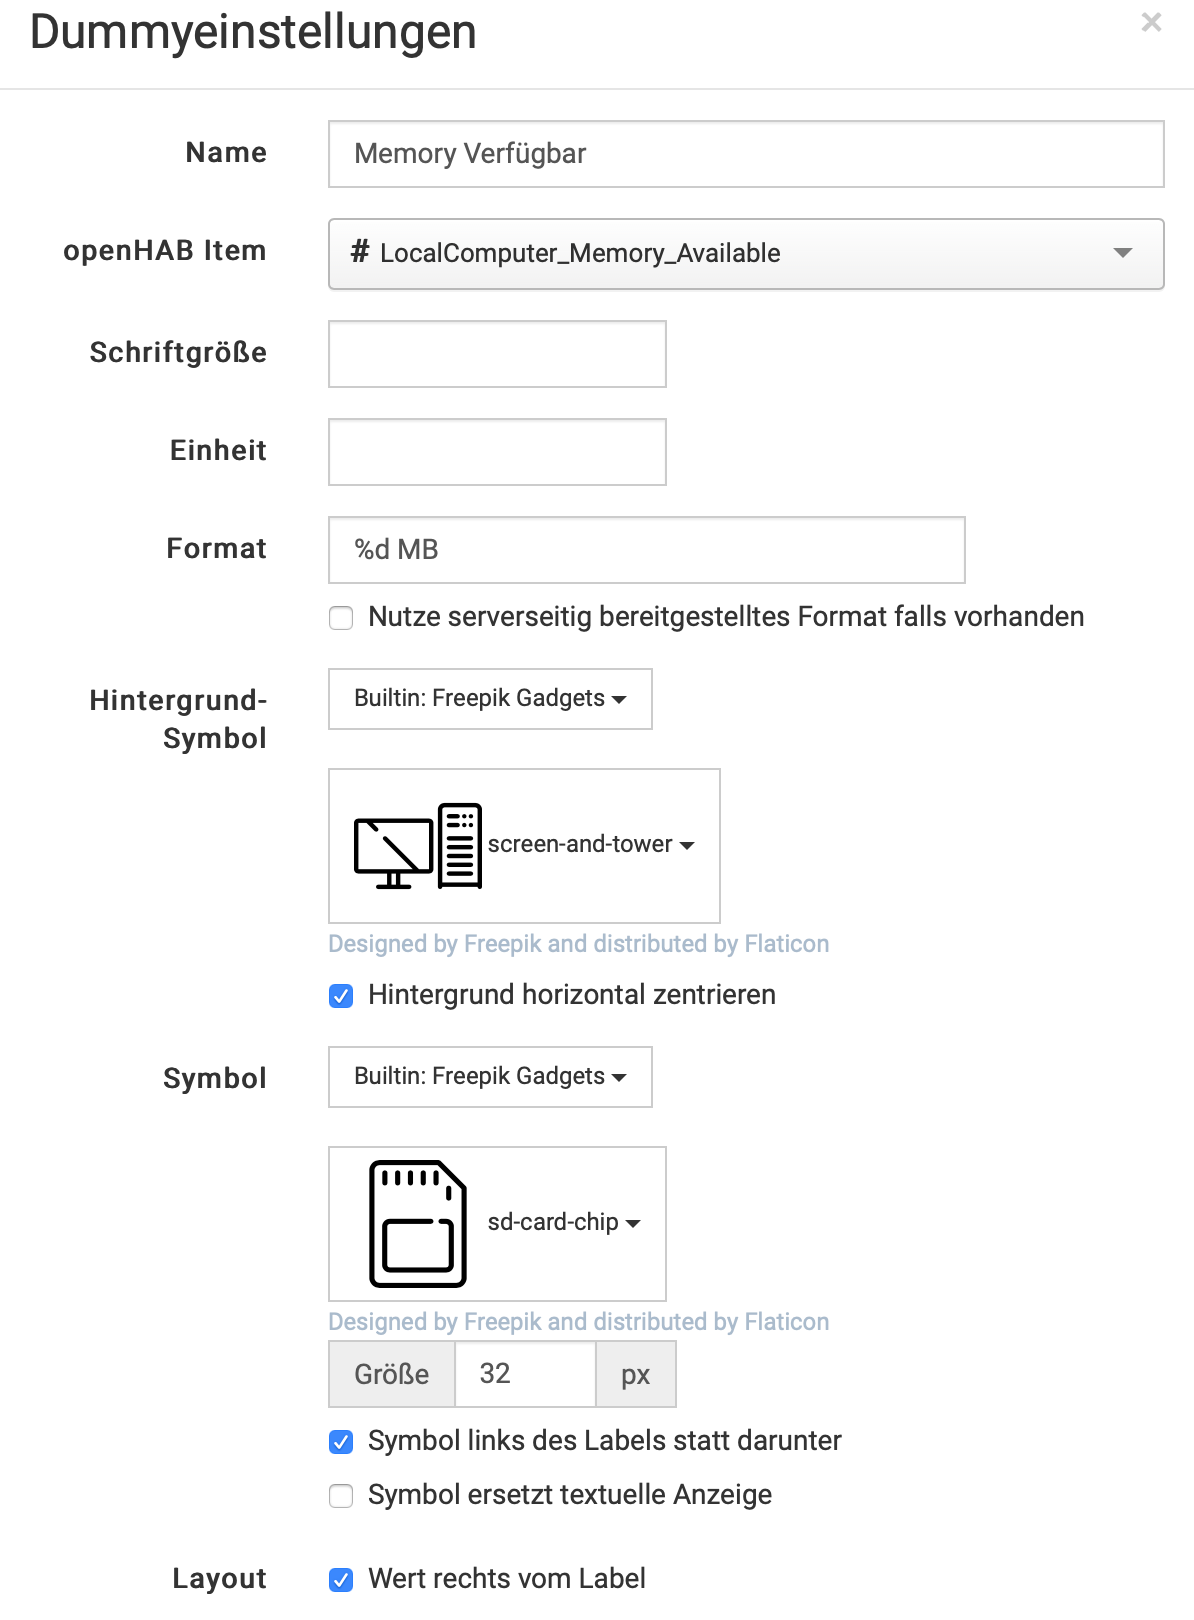Expand the sd-card-chip icon picker
The width and height of the screenshot is (1194, 1620).
[564, 1223]
